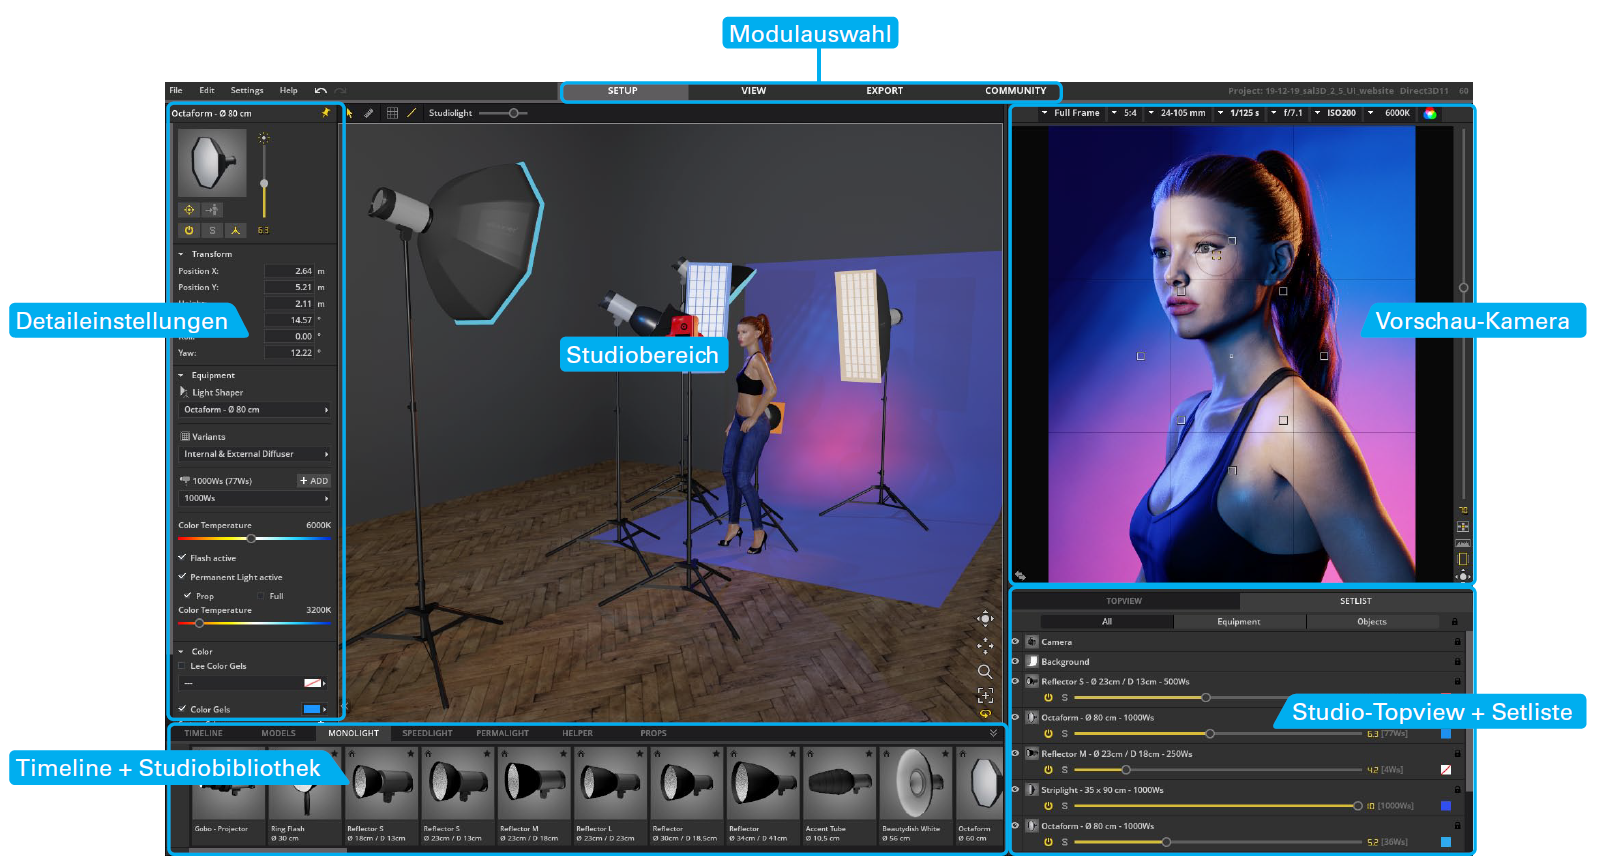Uncheck the Flash active checkbox
1597x865 pixels.
tap(182, 558)
